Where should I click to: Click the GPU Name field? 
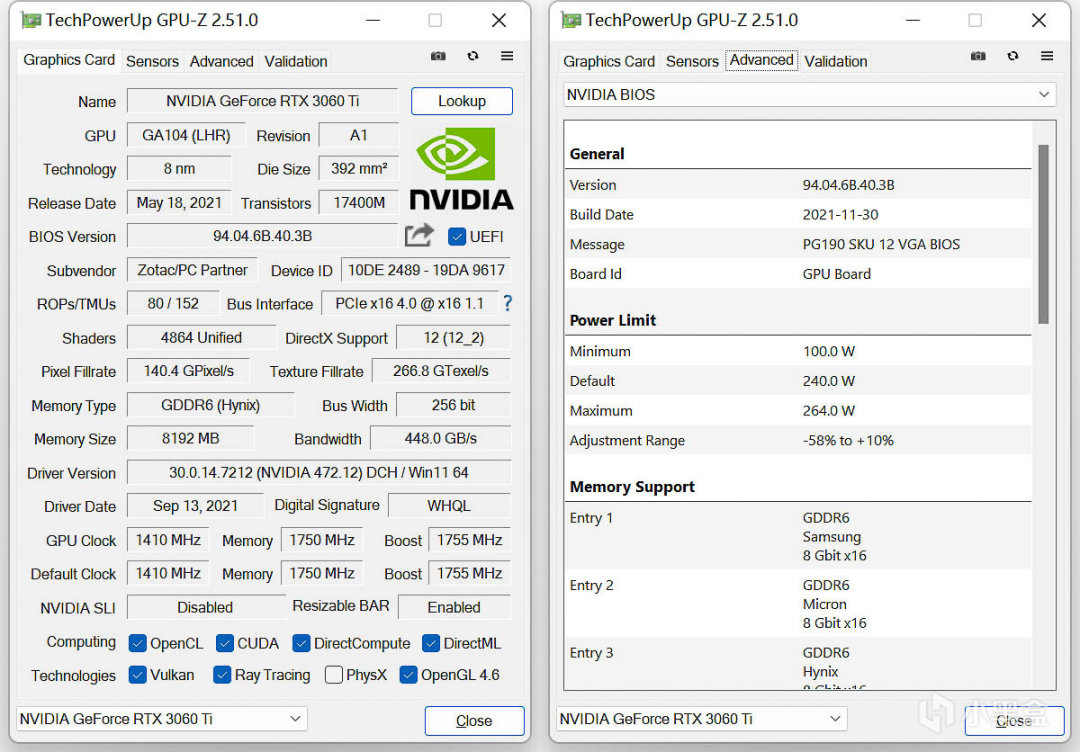click(x=262, y=101)
